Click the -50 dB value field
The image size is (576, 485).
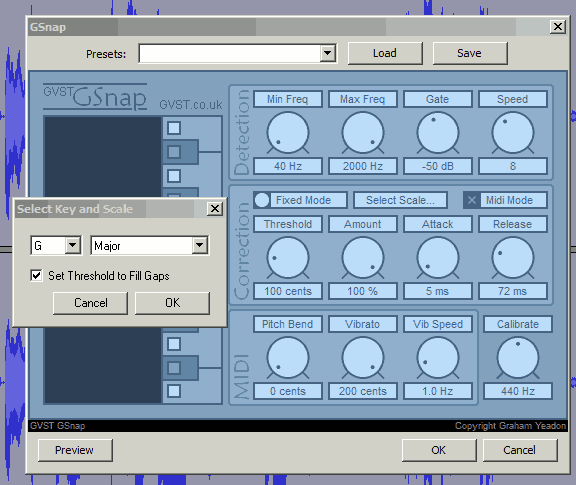coord(438,166)
